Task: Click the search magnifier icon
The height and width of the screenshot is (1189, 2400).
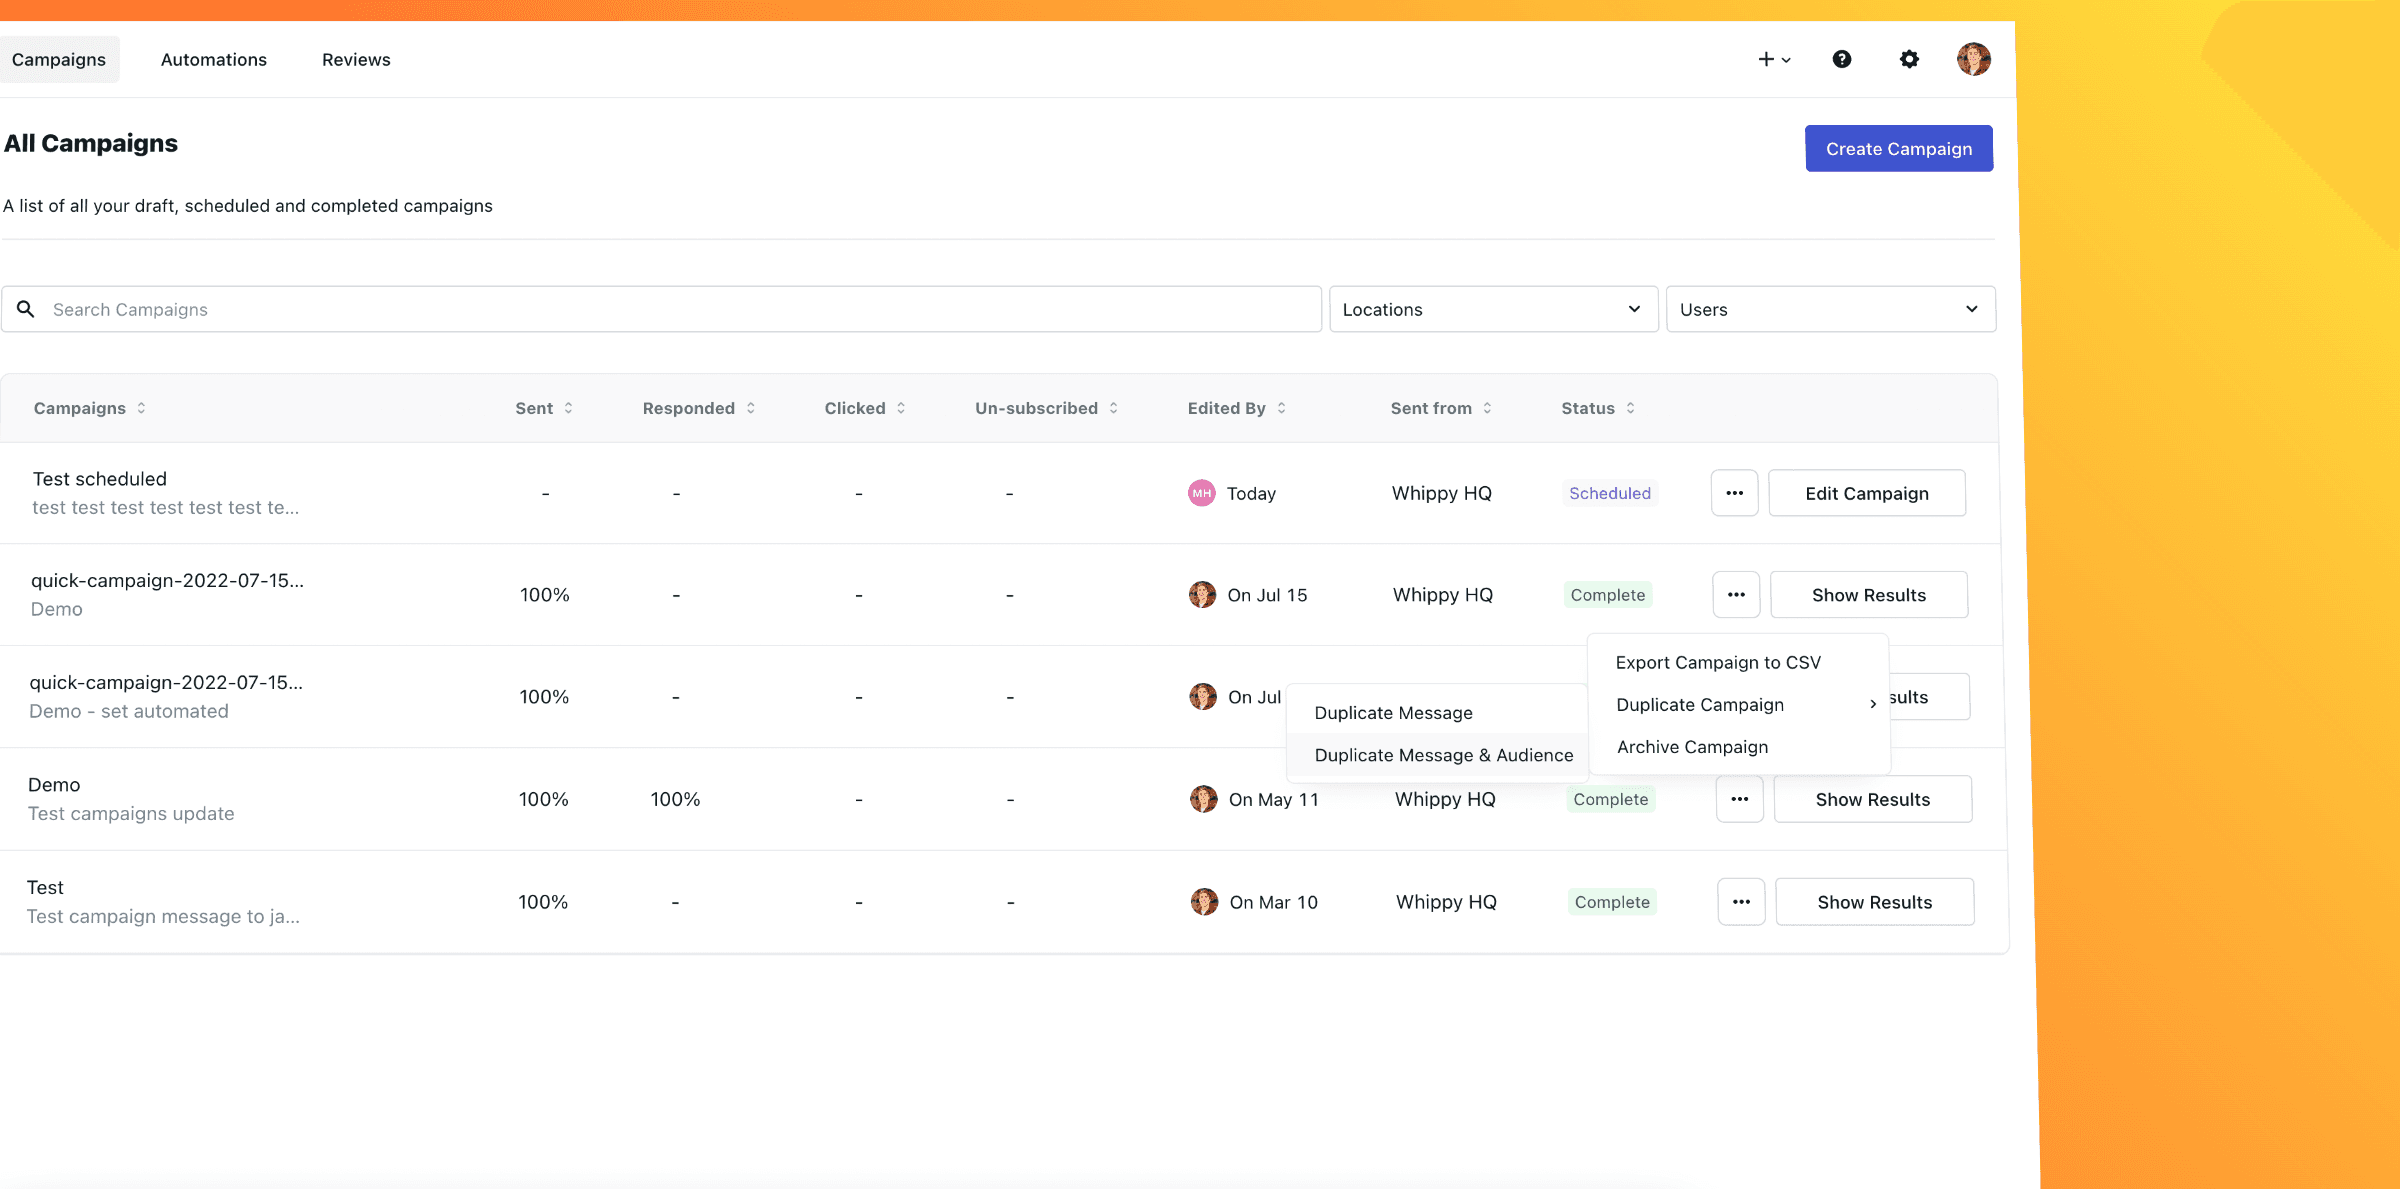Action: pos(26,309)
